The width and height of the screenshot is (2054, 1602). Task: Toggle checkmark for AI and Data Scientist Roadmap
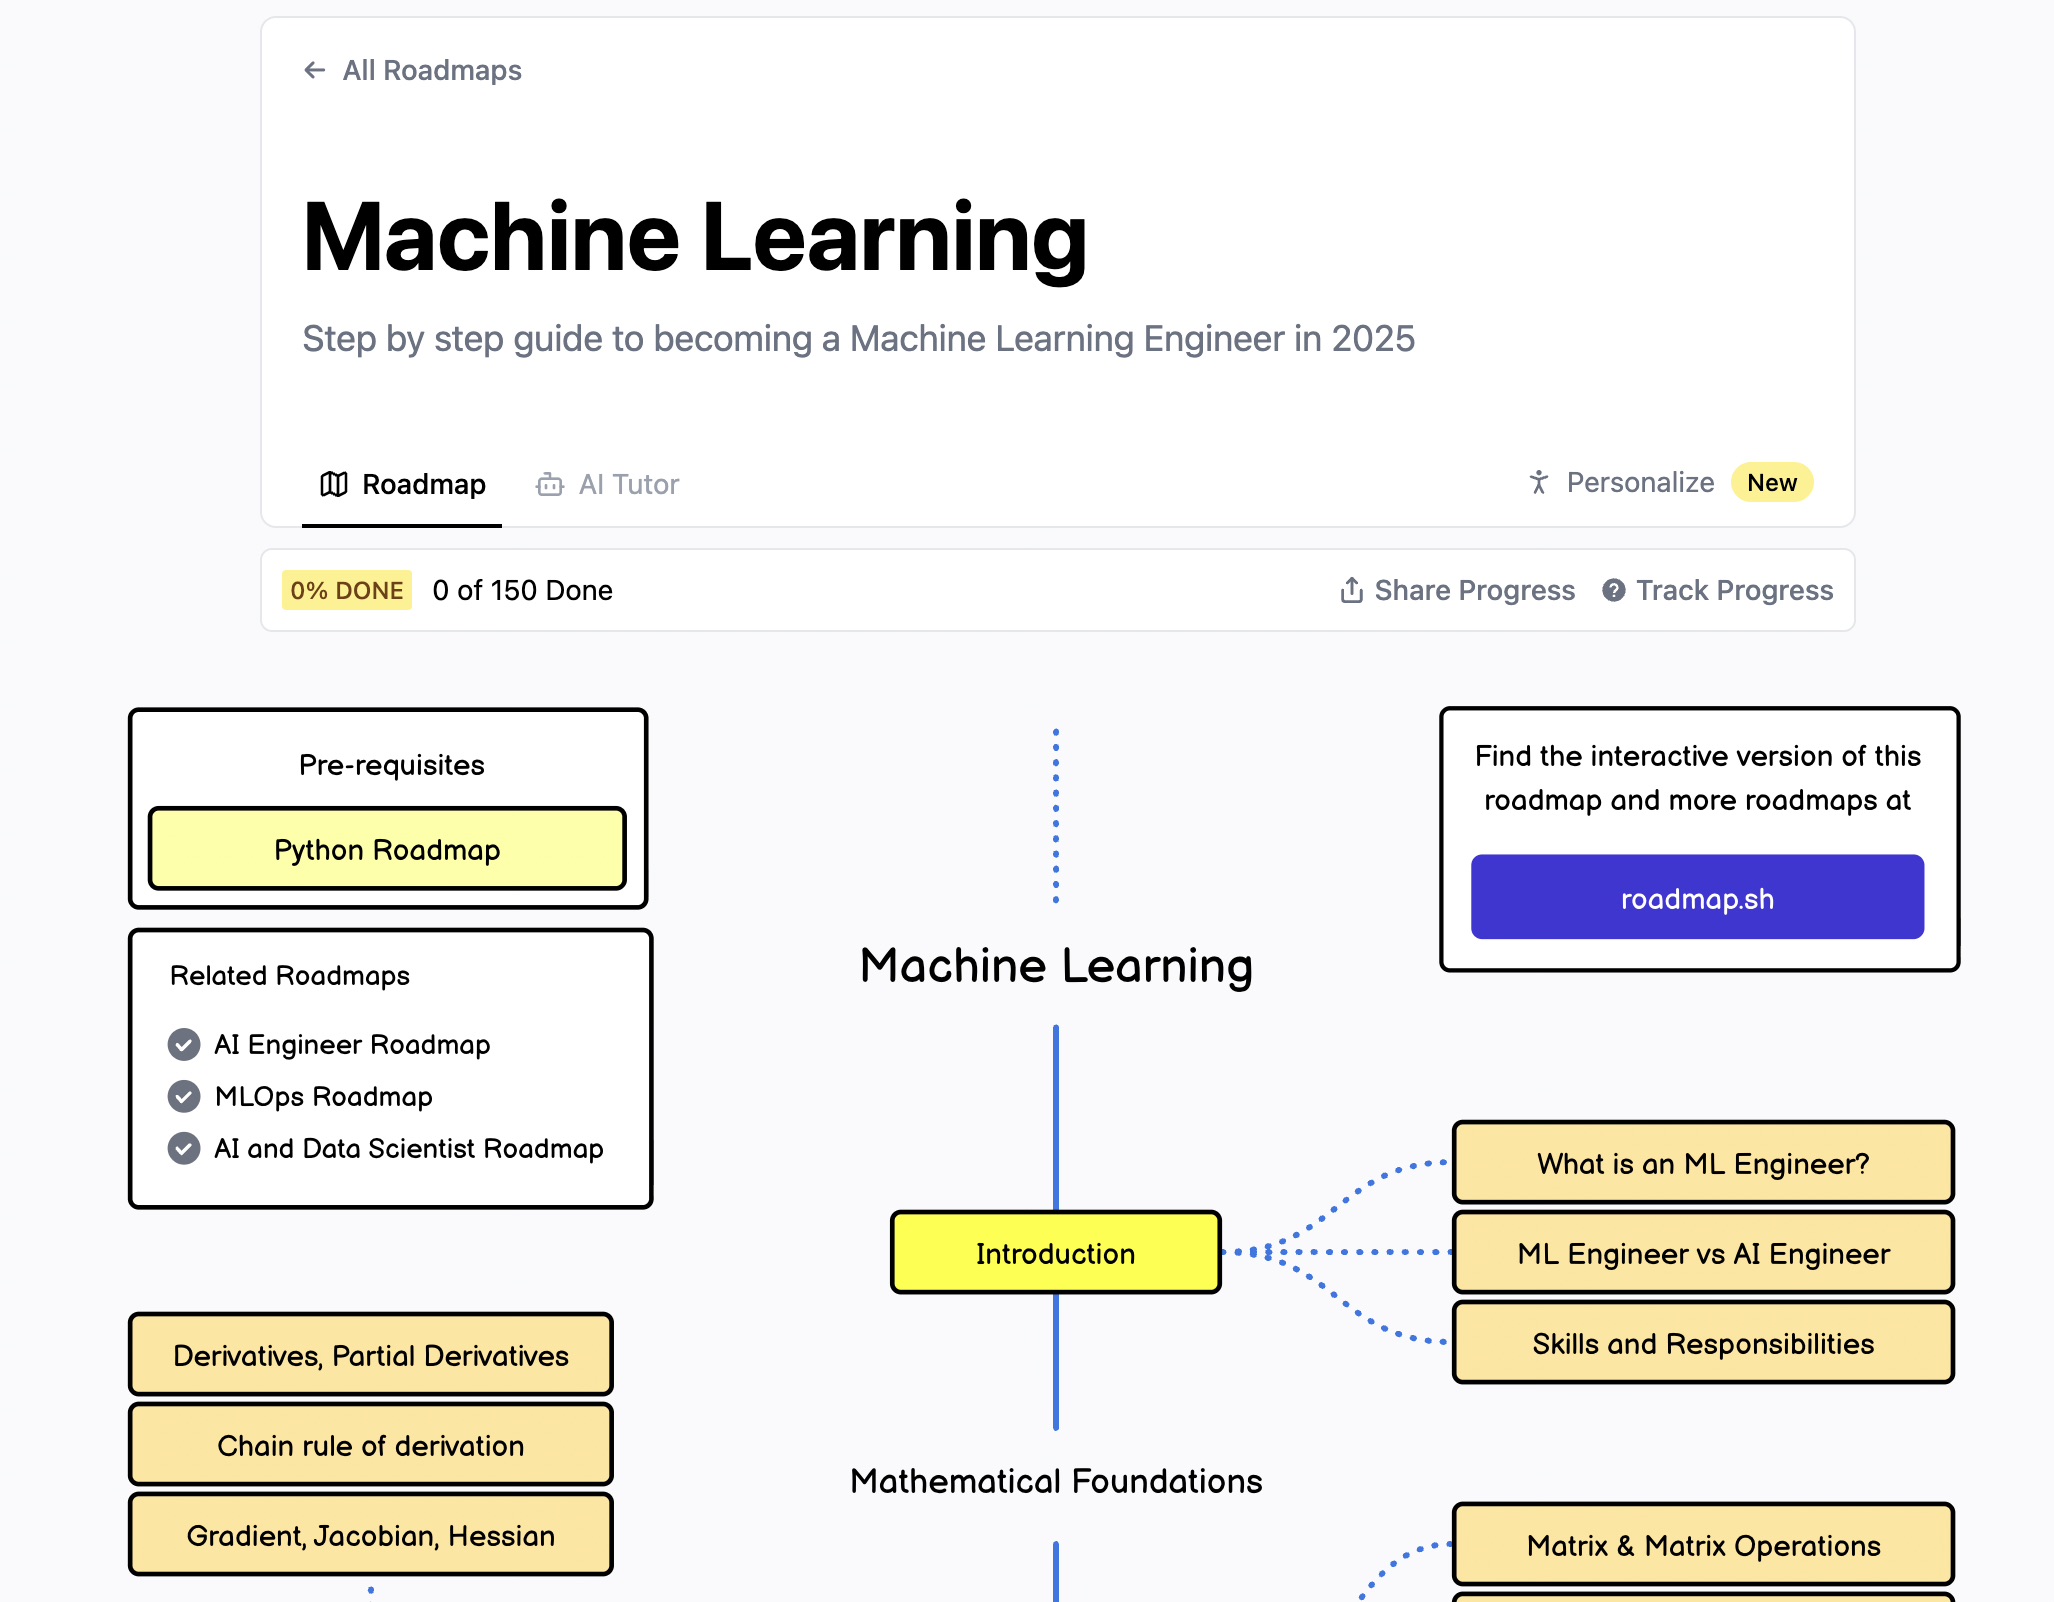coord(184,1149)
